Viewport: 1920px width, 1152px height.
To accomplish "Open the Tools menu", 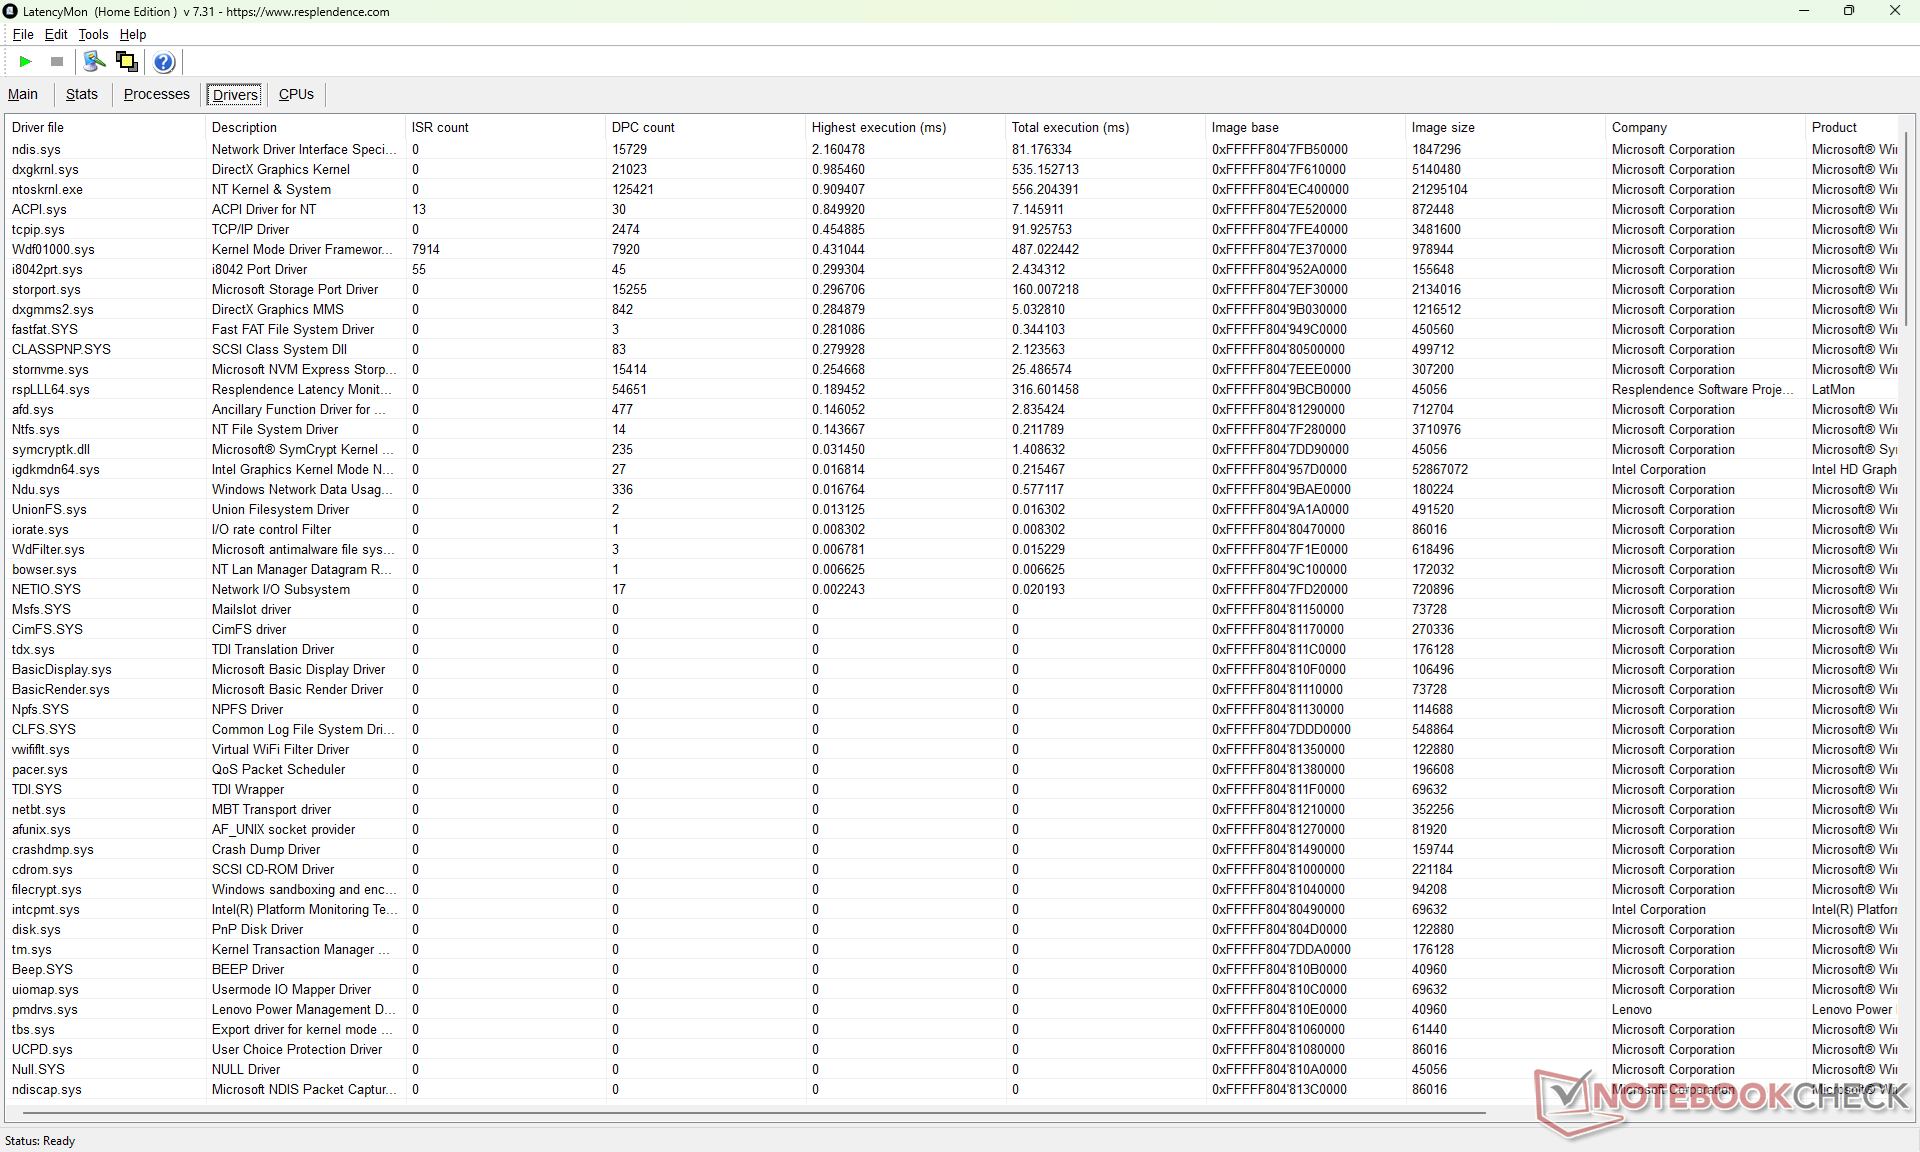I will (93, 34).
